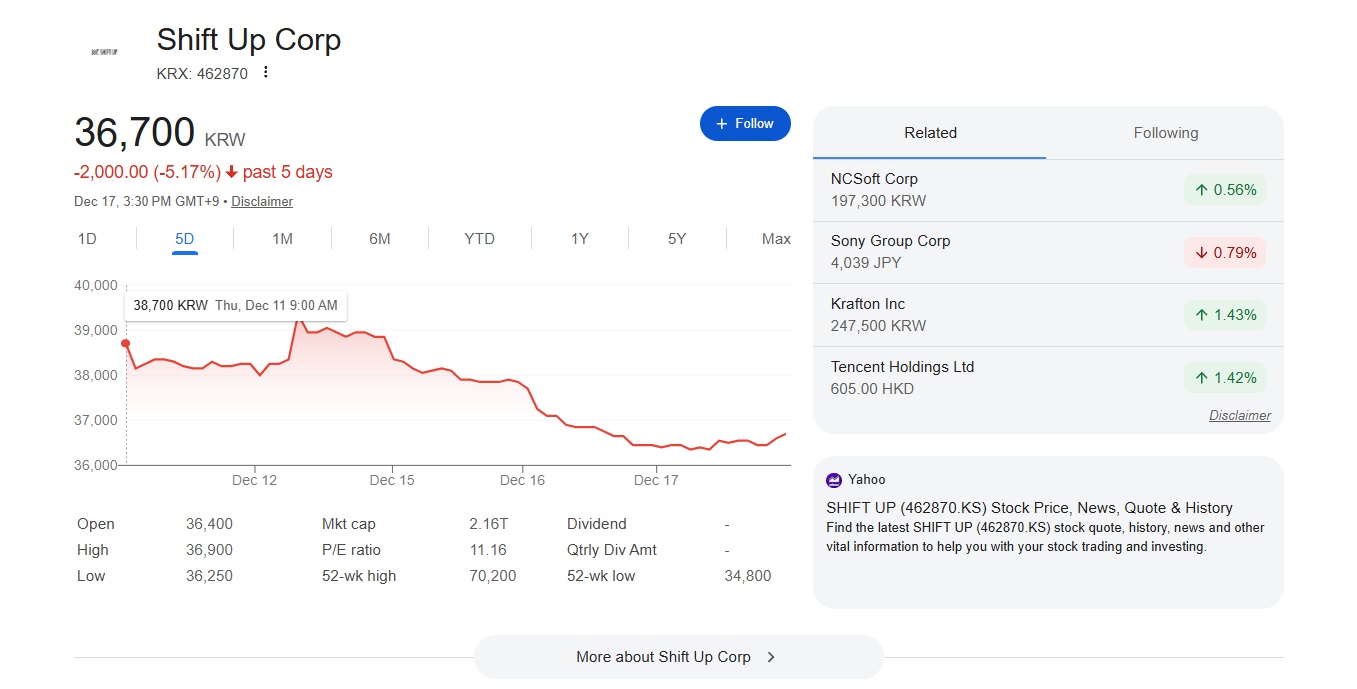
Task: Click the 40,000 y-axis label
Action: [x=96, y=285]
